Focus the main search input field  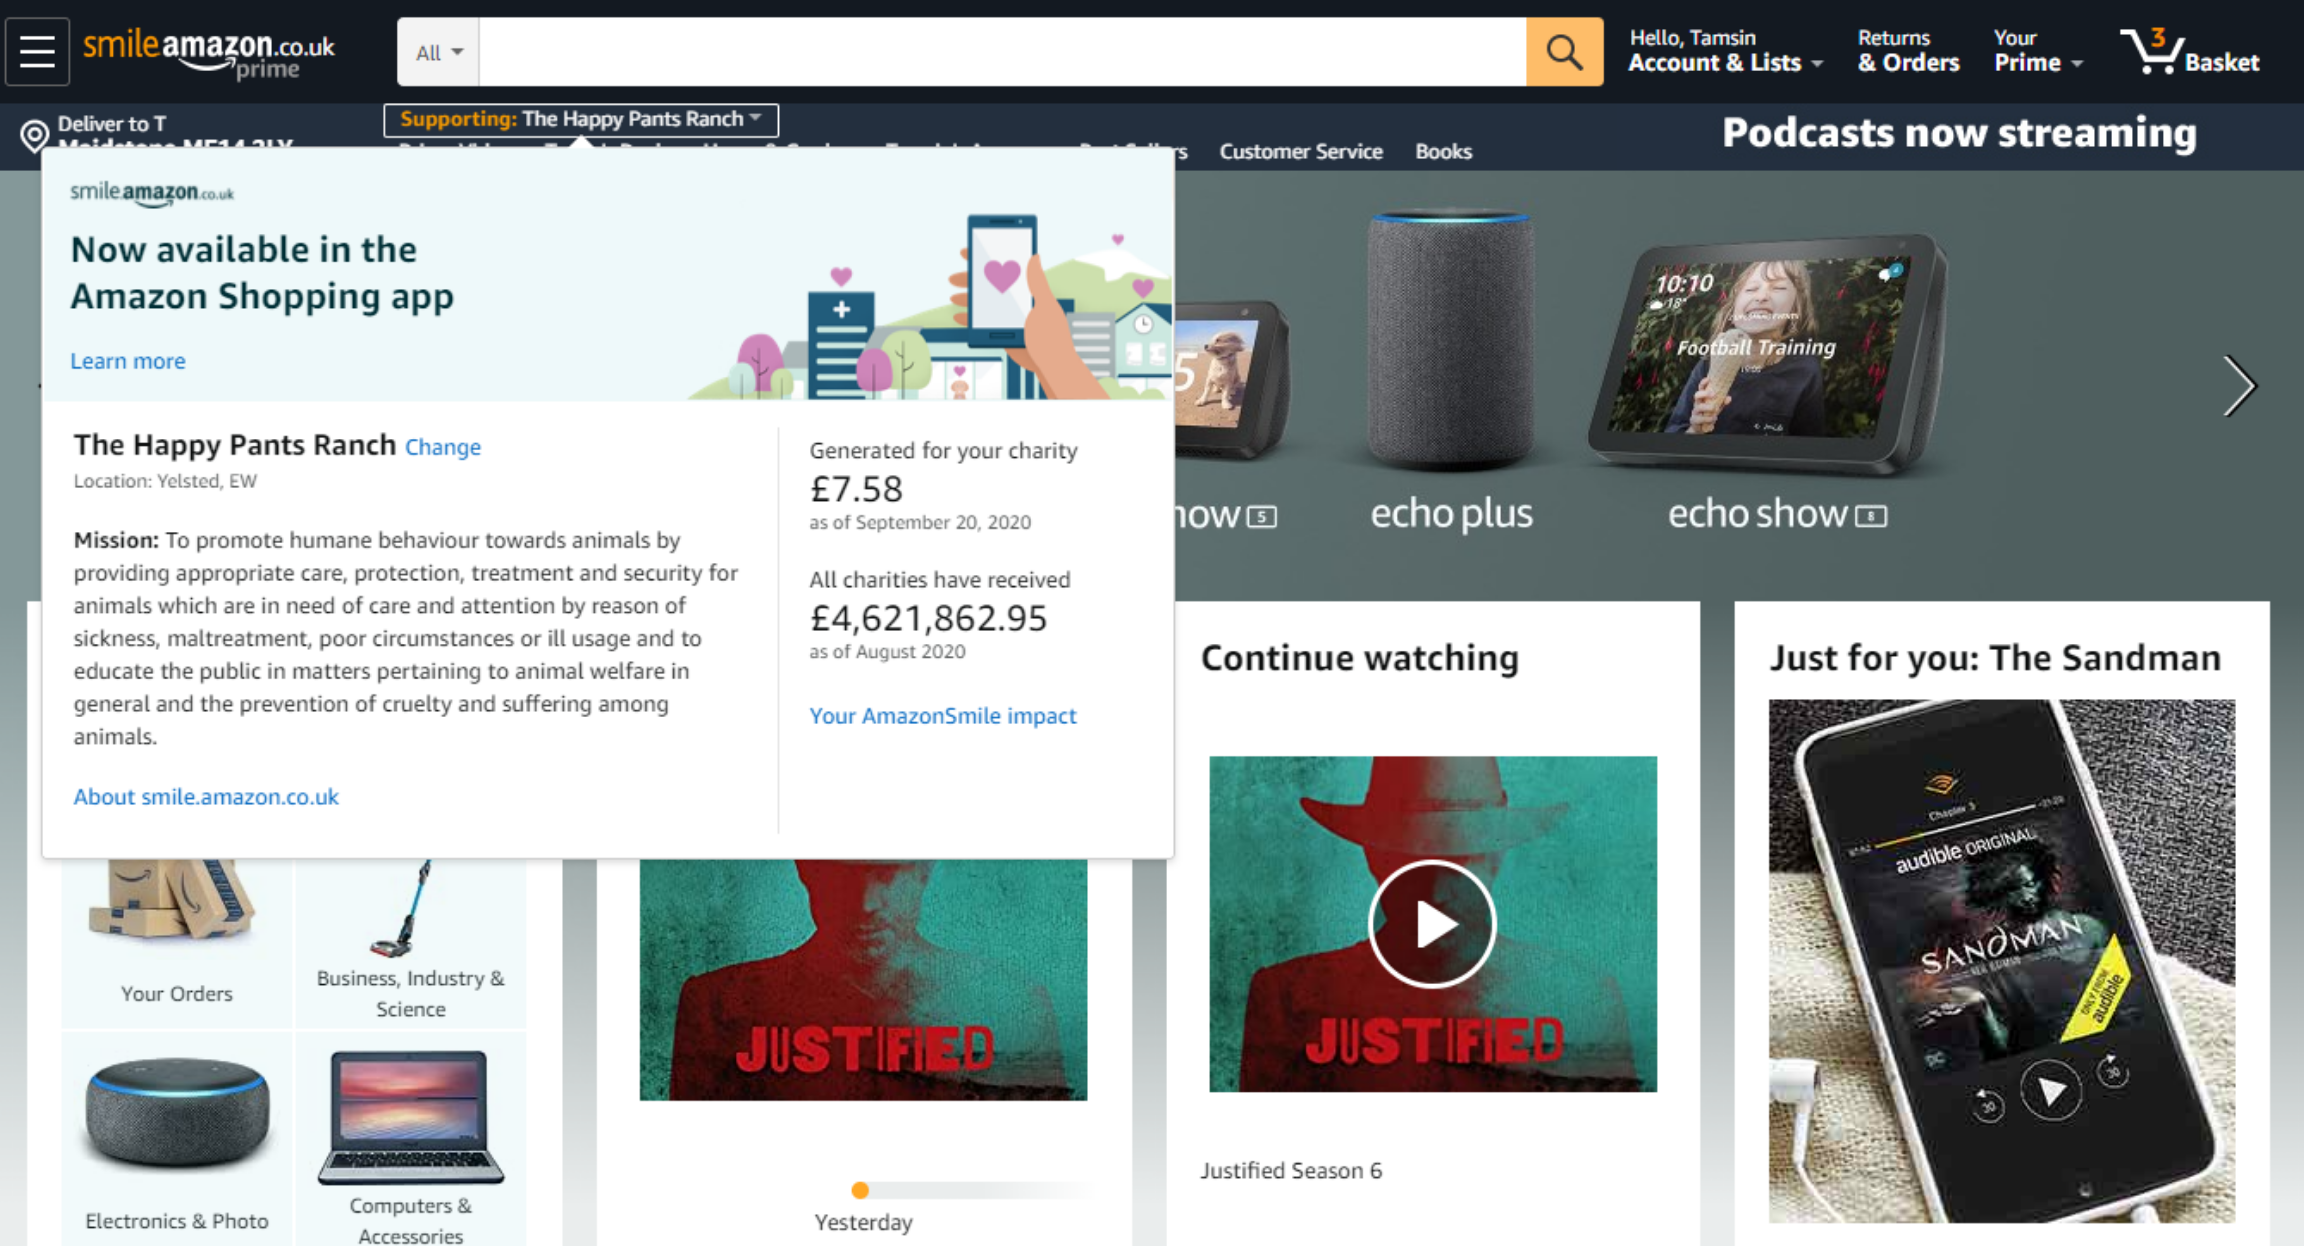(x=1000, y=52)
